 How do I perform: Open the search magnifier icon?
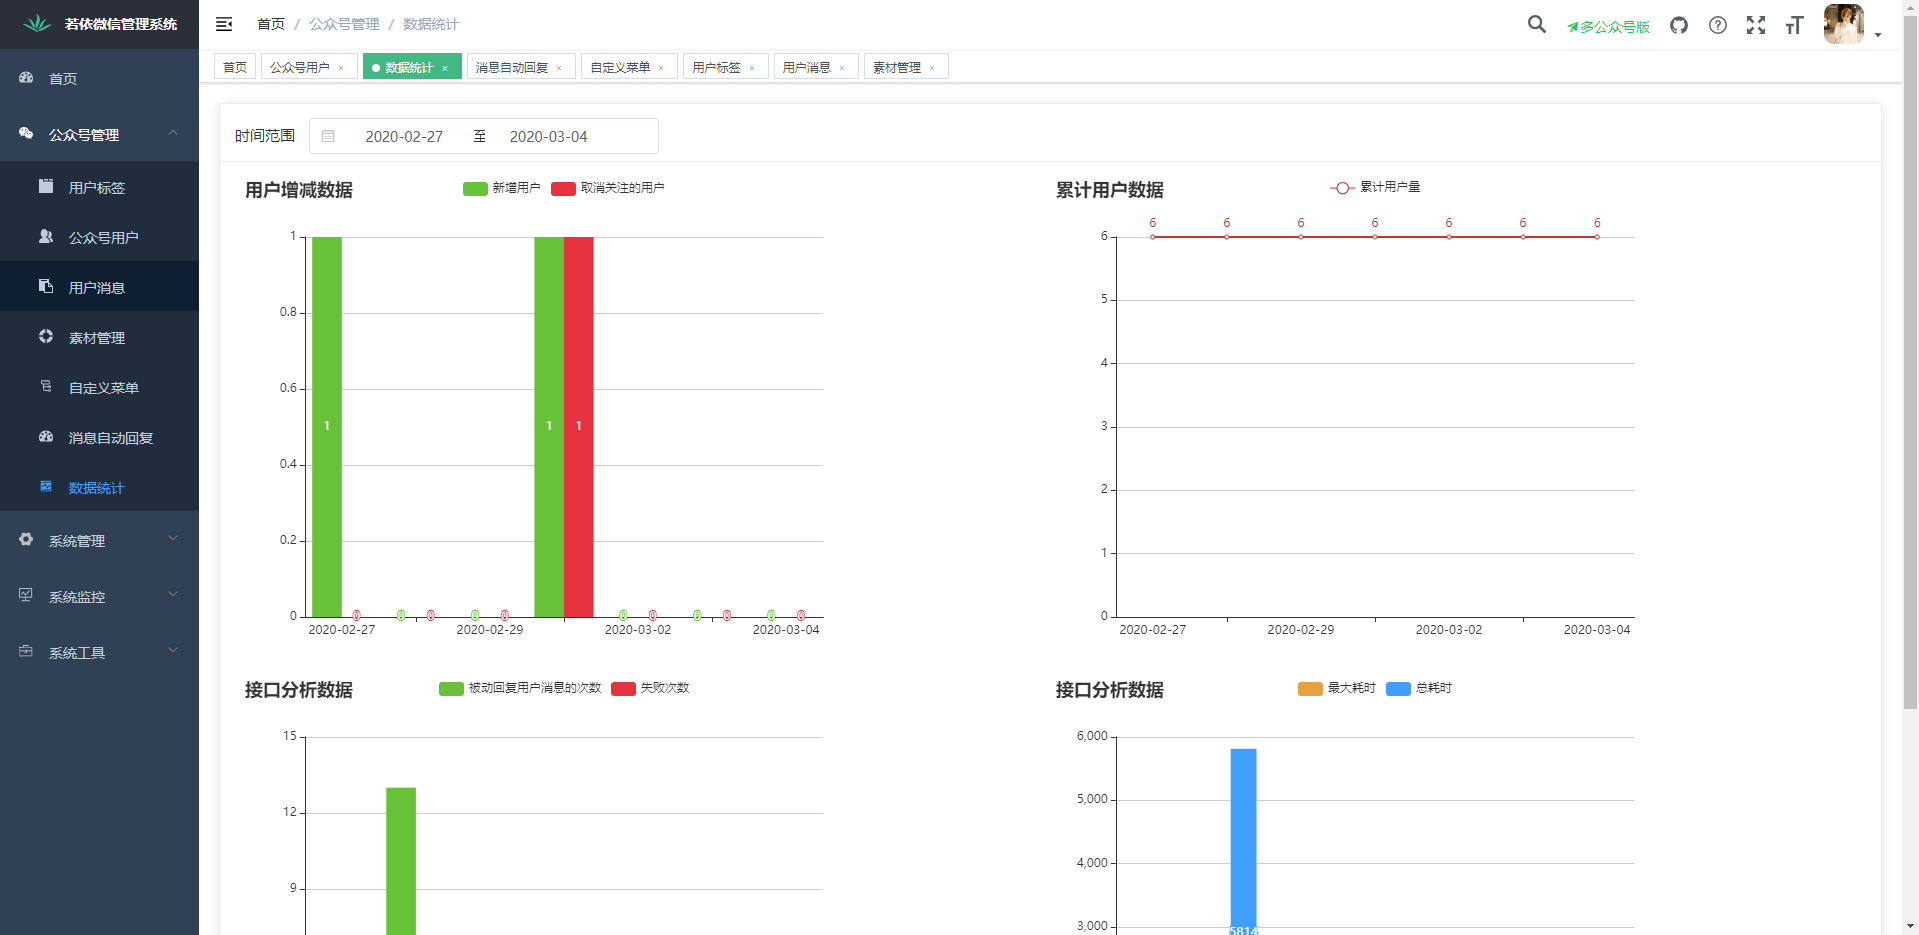pyautogui.click(x=1536, y=25)
